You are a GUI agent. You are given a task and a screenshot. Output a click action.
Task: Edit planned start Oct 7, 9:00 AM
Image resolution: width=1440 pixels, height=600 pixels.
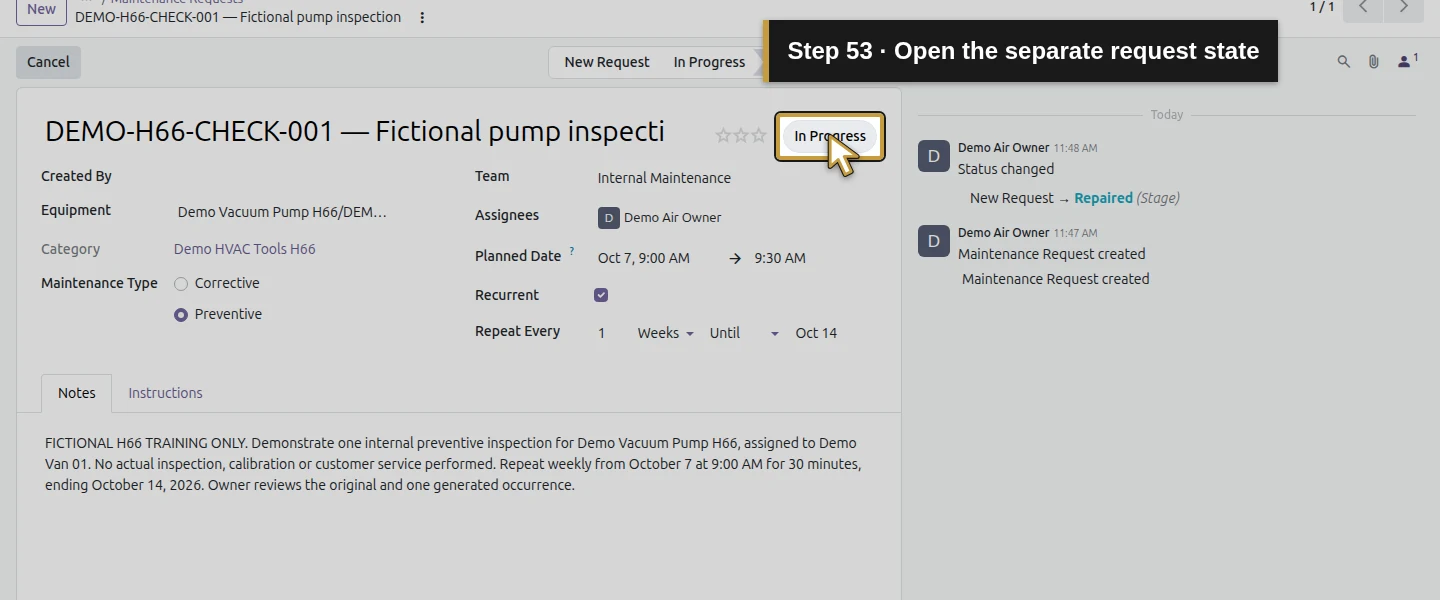click(x=644, y=258)
